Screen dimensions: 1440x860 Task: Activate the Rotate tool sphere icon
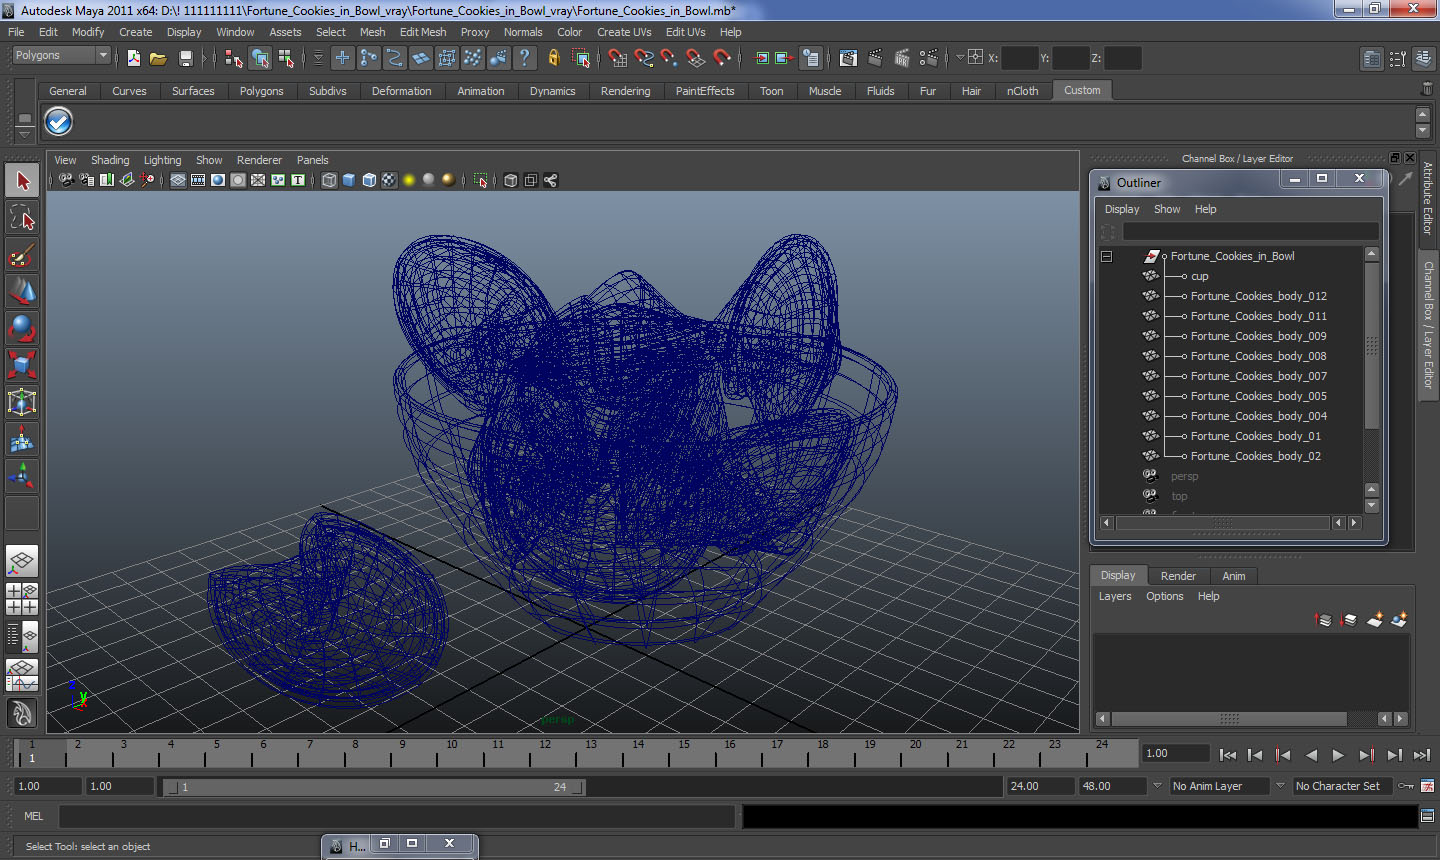(x=22, y=328)
